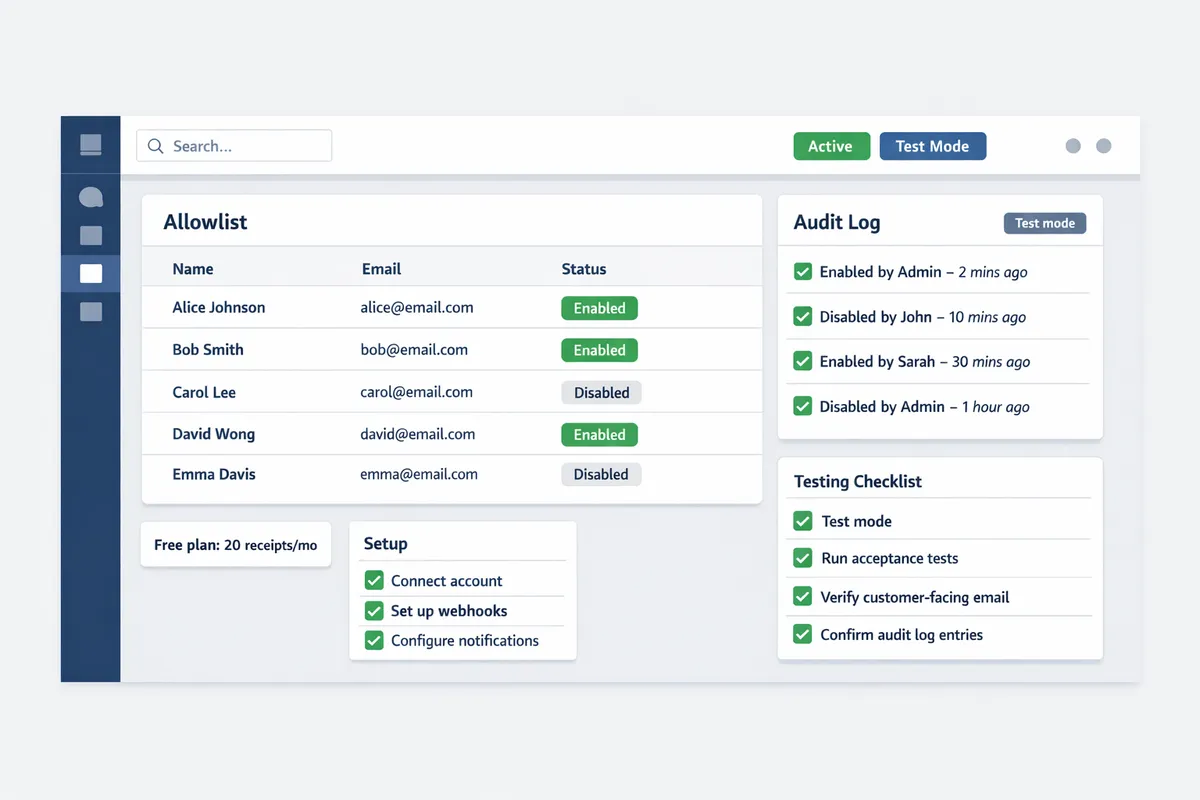Select the Bob Smith name cell
The width and height of the screenshot is (1200, 800).
pyautogui.click(x=208, y=350)
